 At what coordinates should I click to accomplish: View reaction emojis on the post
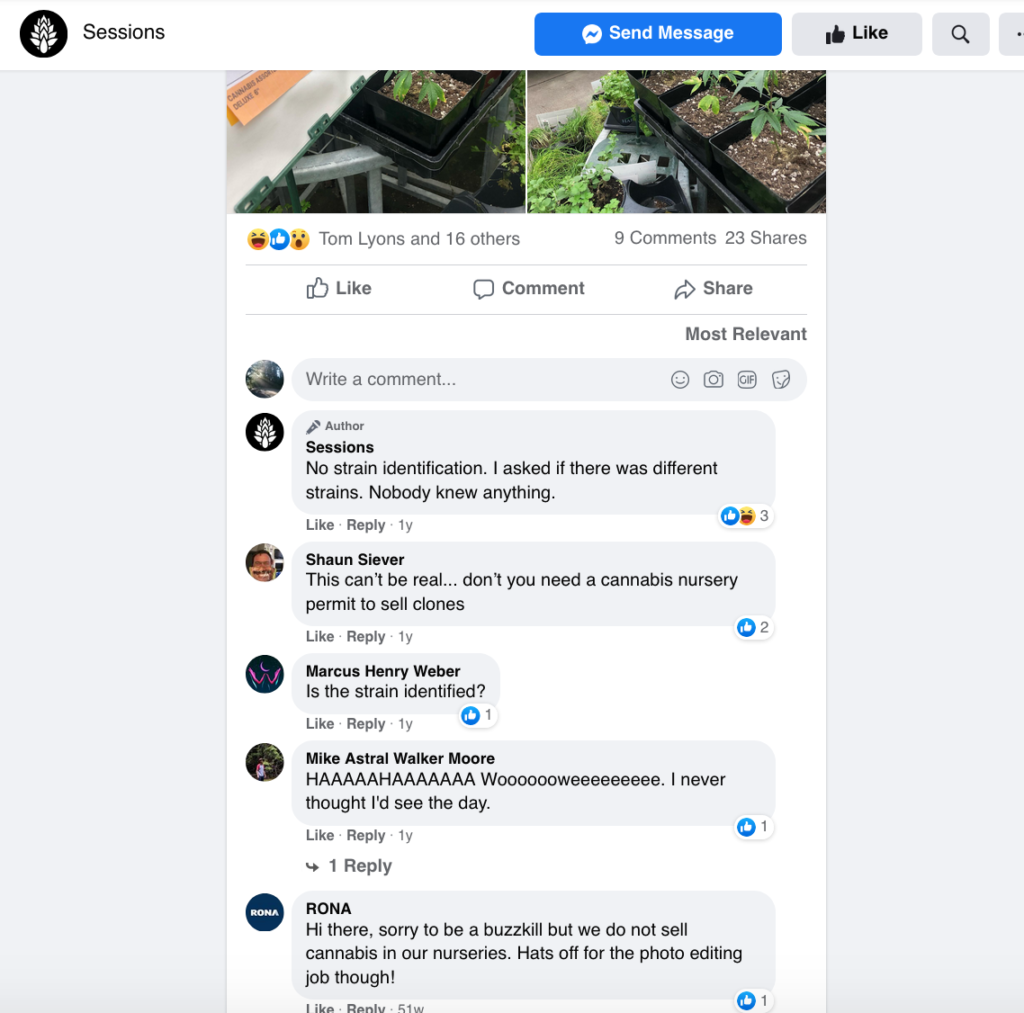[x=278, y=239]
